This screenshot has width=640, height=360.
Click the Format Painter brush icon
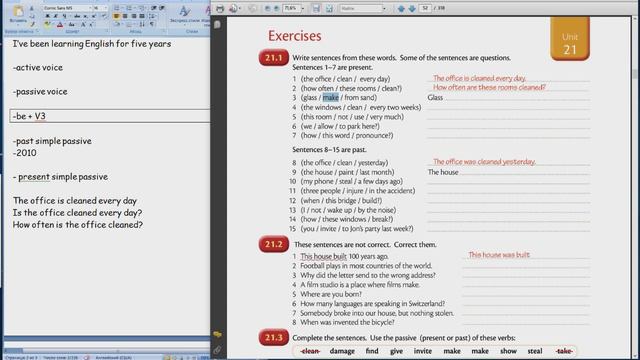point(32,24)
